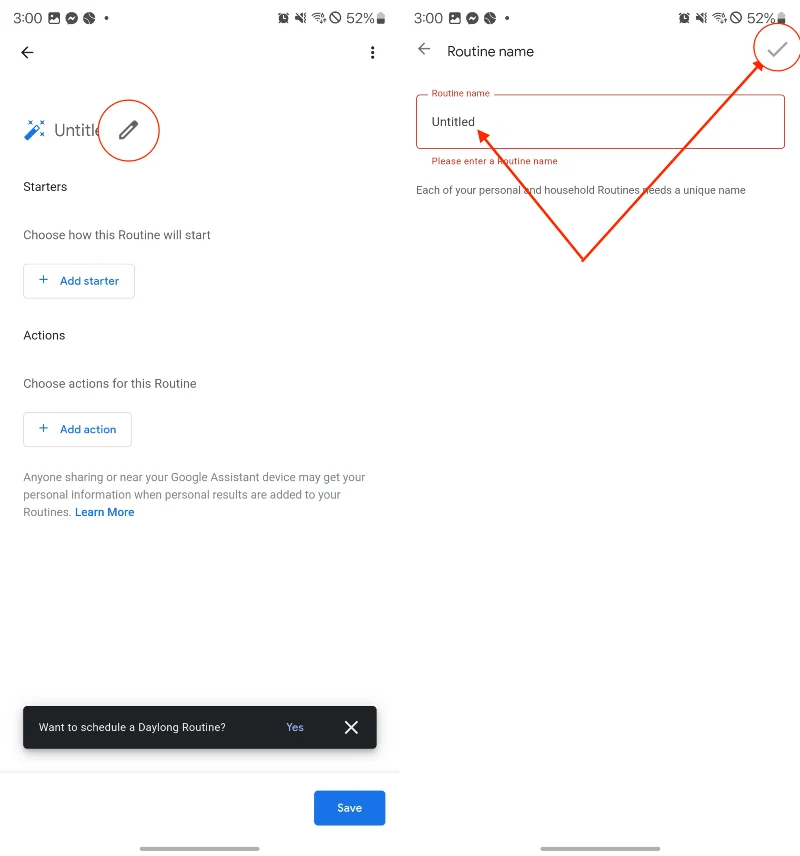Tap the plus icon beside Add action

tap(43, 429)
